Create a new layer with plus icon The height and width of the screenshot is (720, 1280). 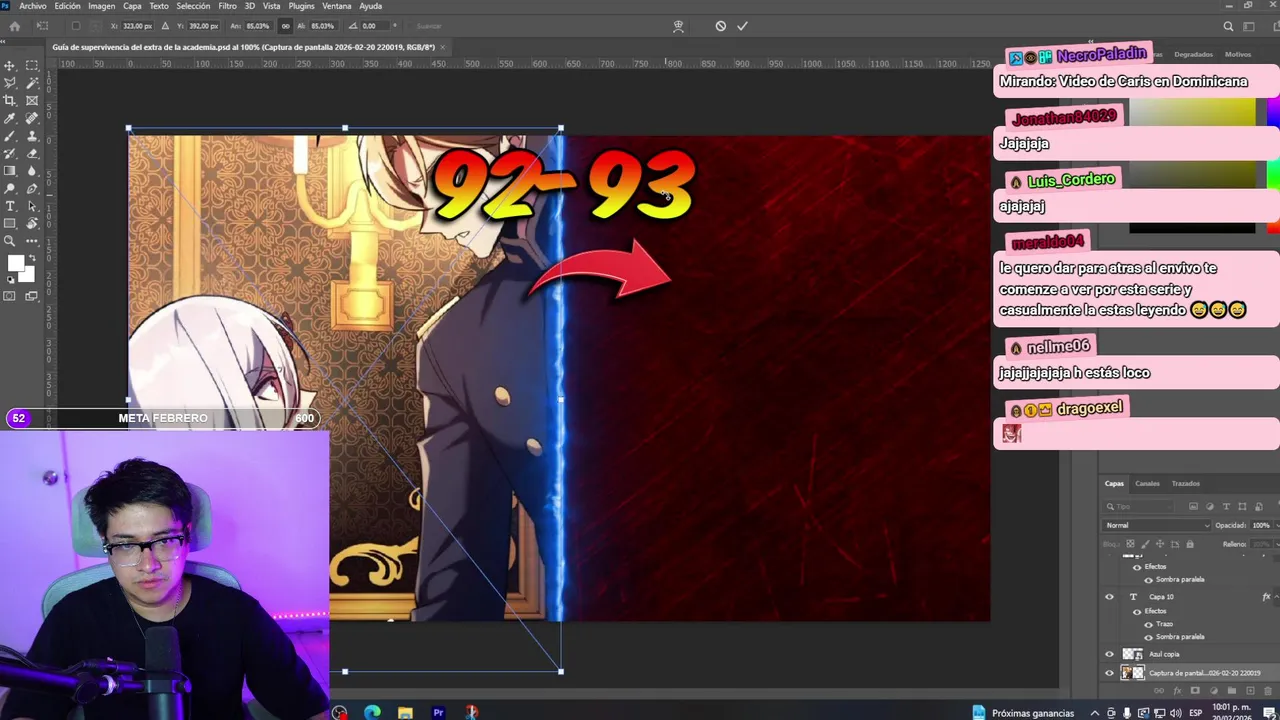click(x=1250, y=690)
